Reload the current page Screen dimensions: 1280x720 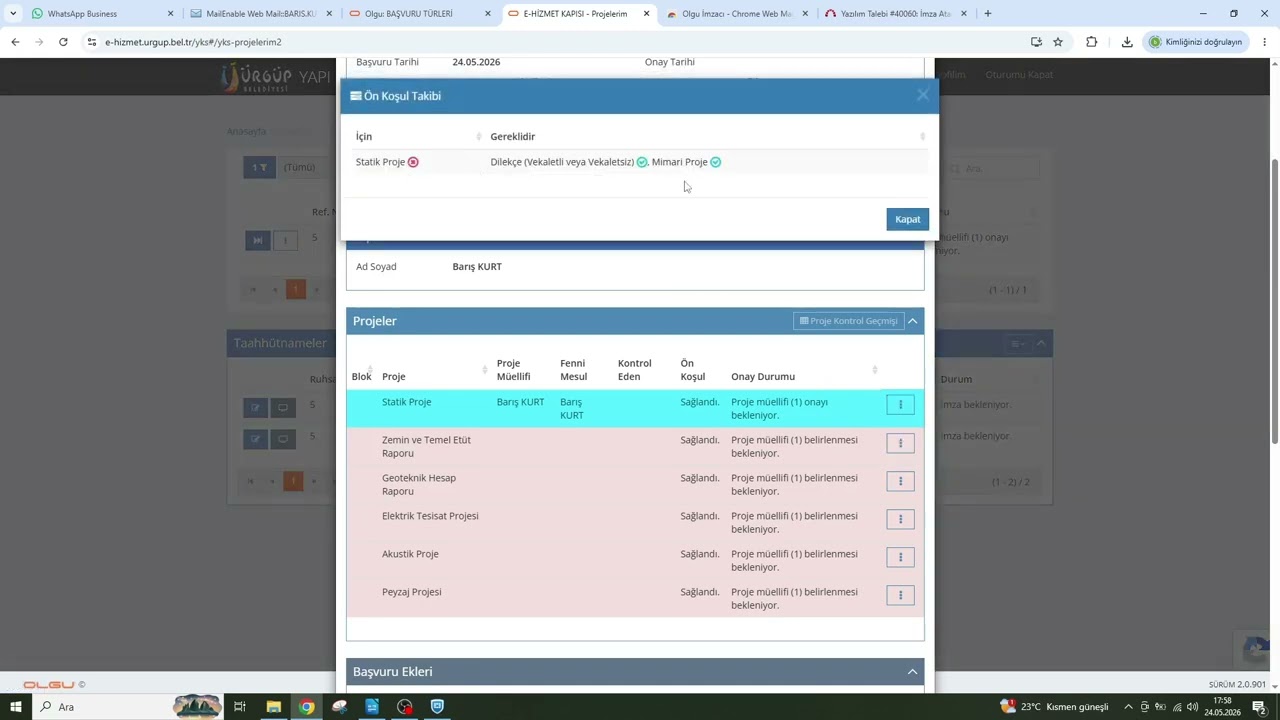pyautogui.click(x=63, y=42)
